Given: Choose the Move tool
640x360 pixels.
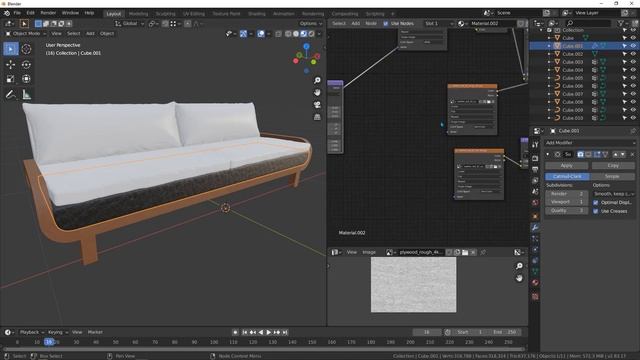Looking at the screenshot, I should 11,64.
